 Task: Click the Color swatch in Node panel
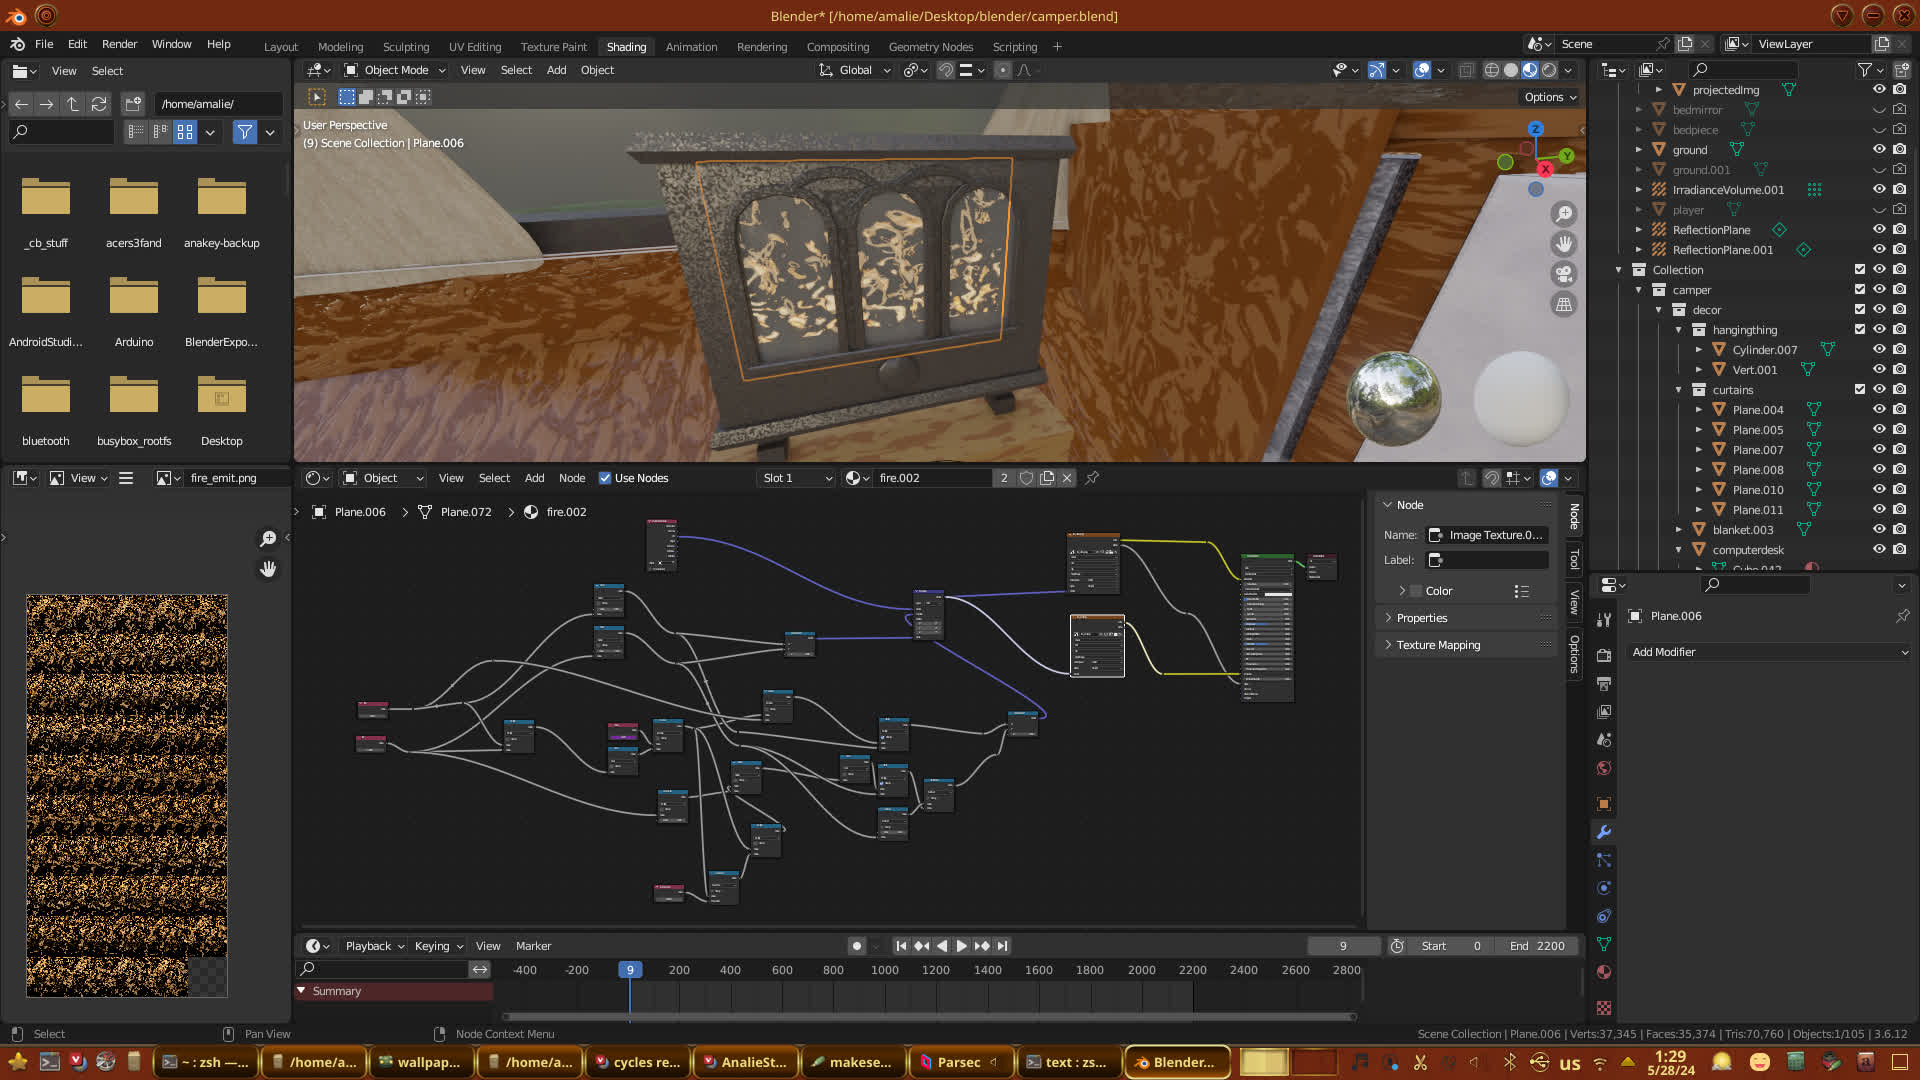tap(1416, 591)
